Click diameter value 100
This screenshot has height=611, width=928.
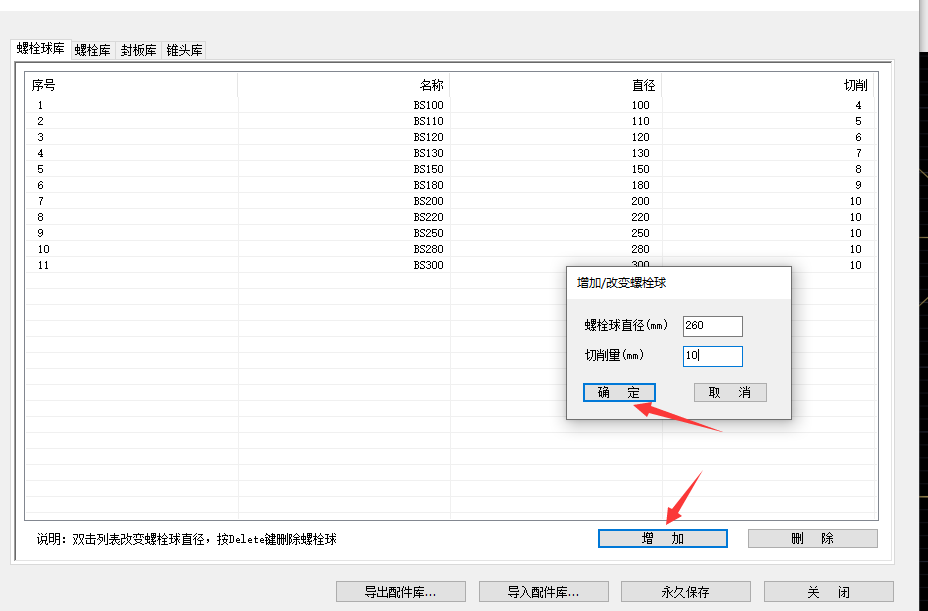tap(640, 105)
